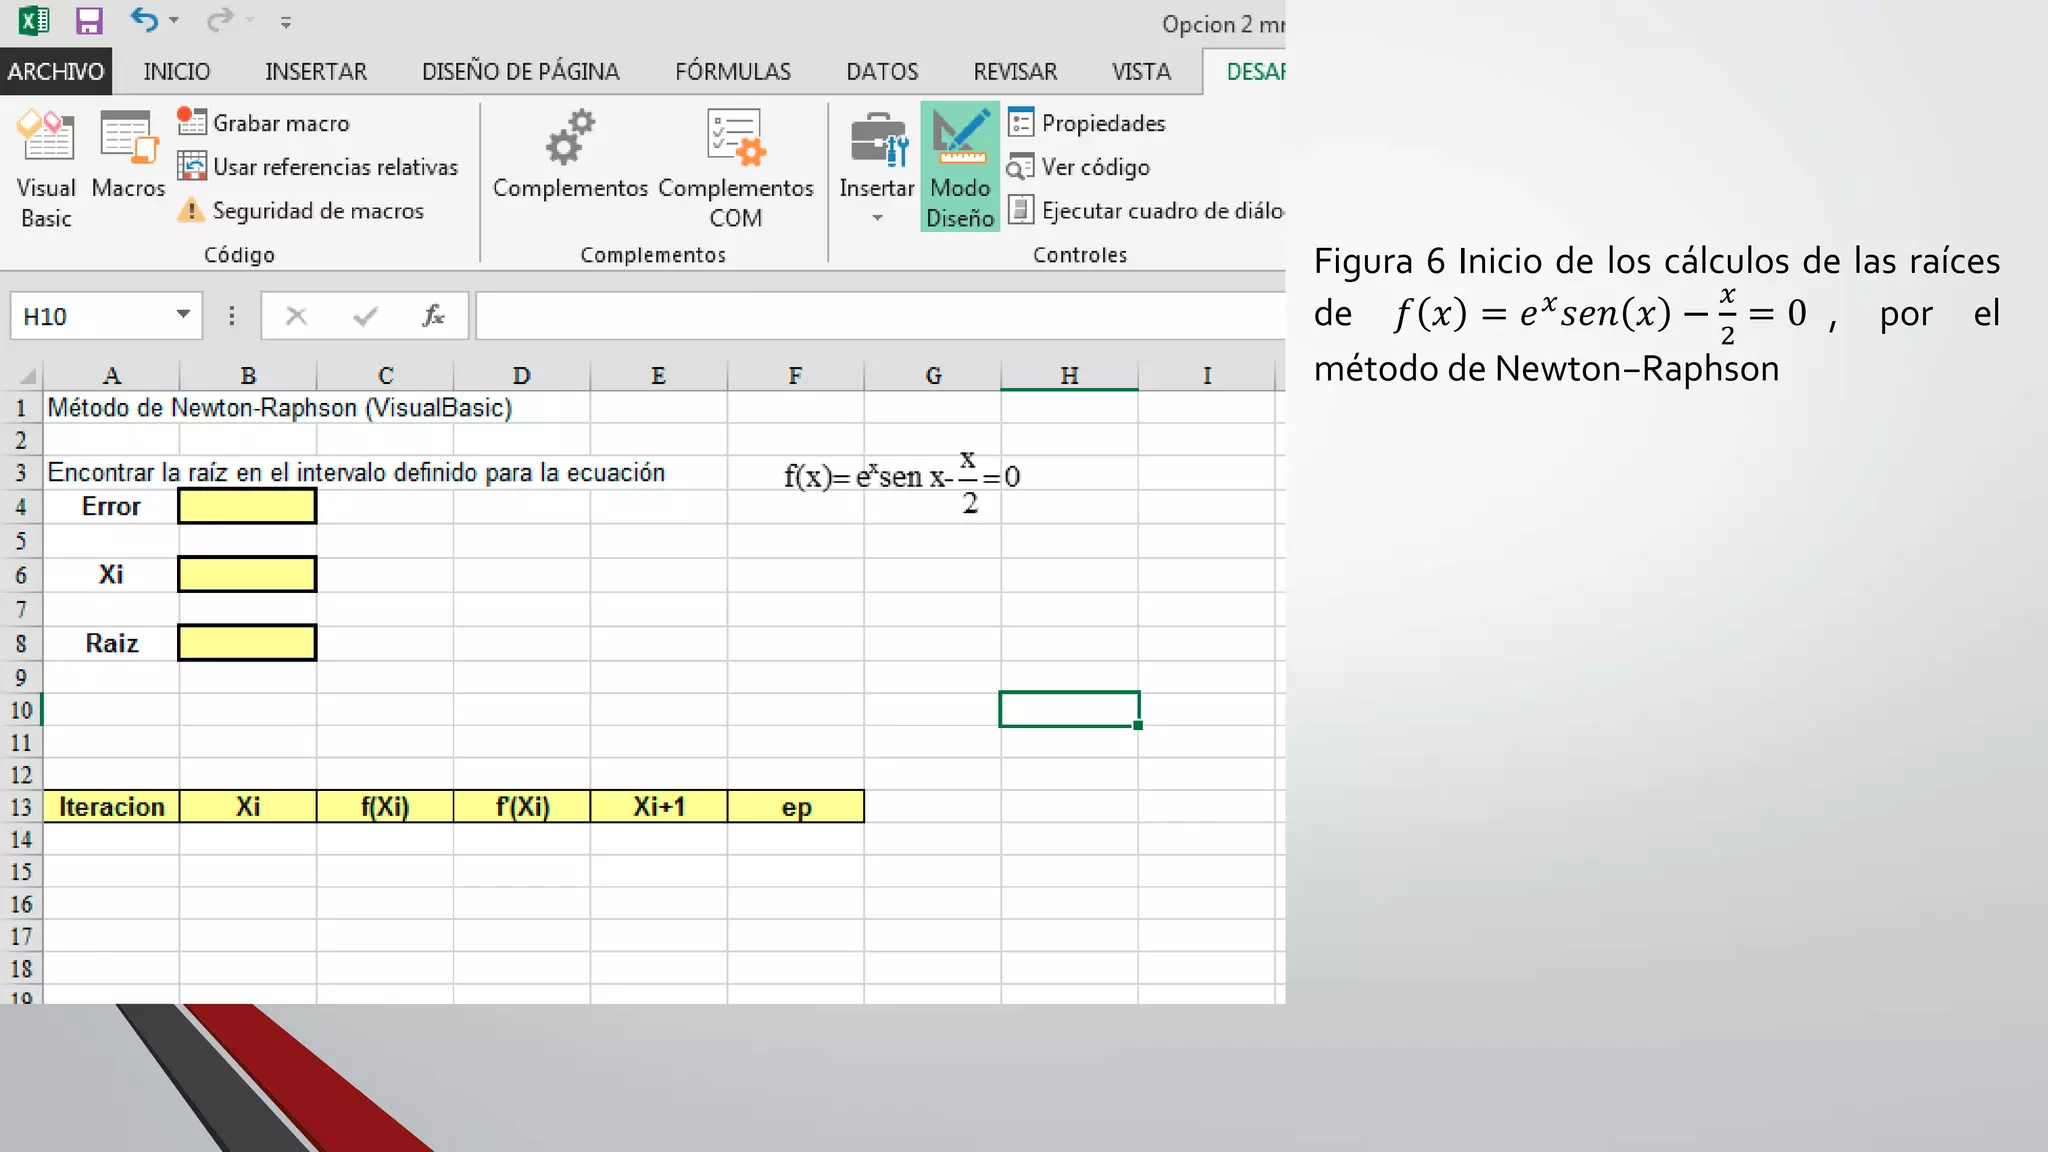Open Complementos COM dialog
2048x1152 pixels.
click(736, 169)
